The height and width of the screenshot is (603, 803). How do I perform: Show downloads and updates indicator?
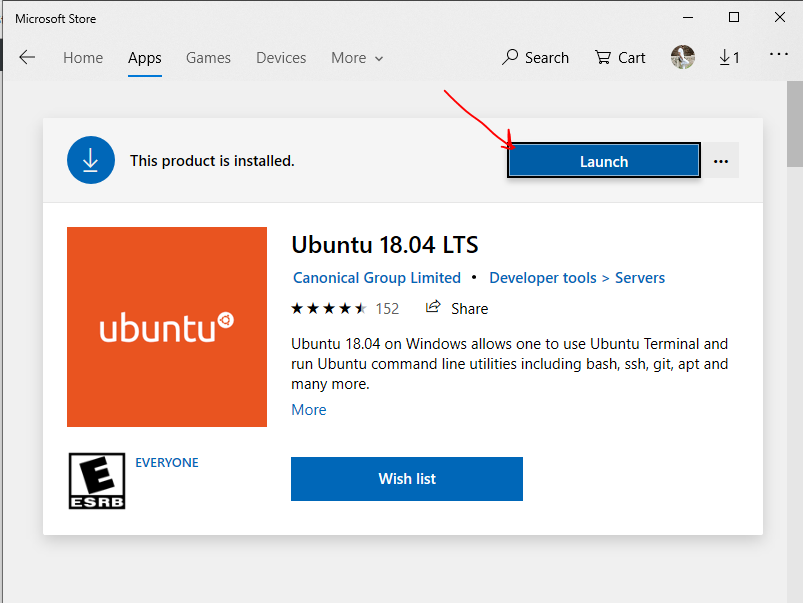click(x=729, y=57)
